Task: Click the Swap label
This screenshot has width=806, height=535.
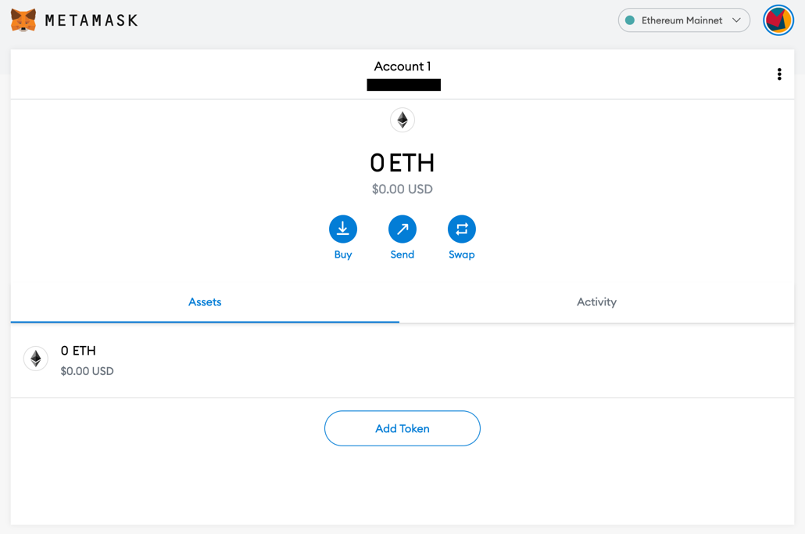Action: click(x=462, y=254)
